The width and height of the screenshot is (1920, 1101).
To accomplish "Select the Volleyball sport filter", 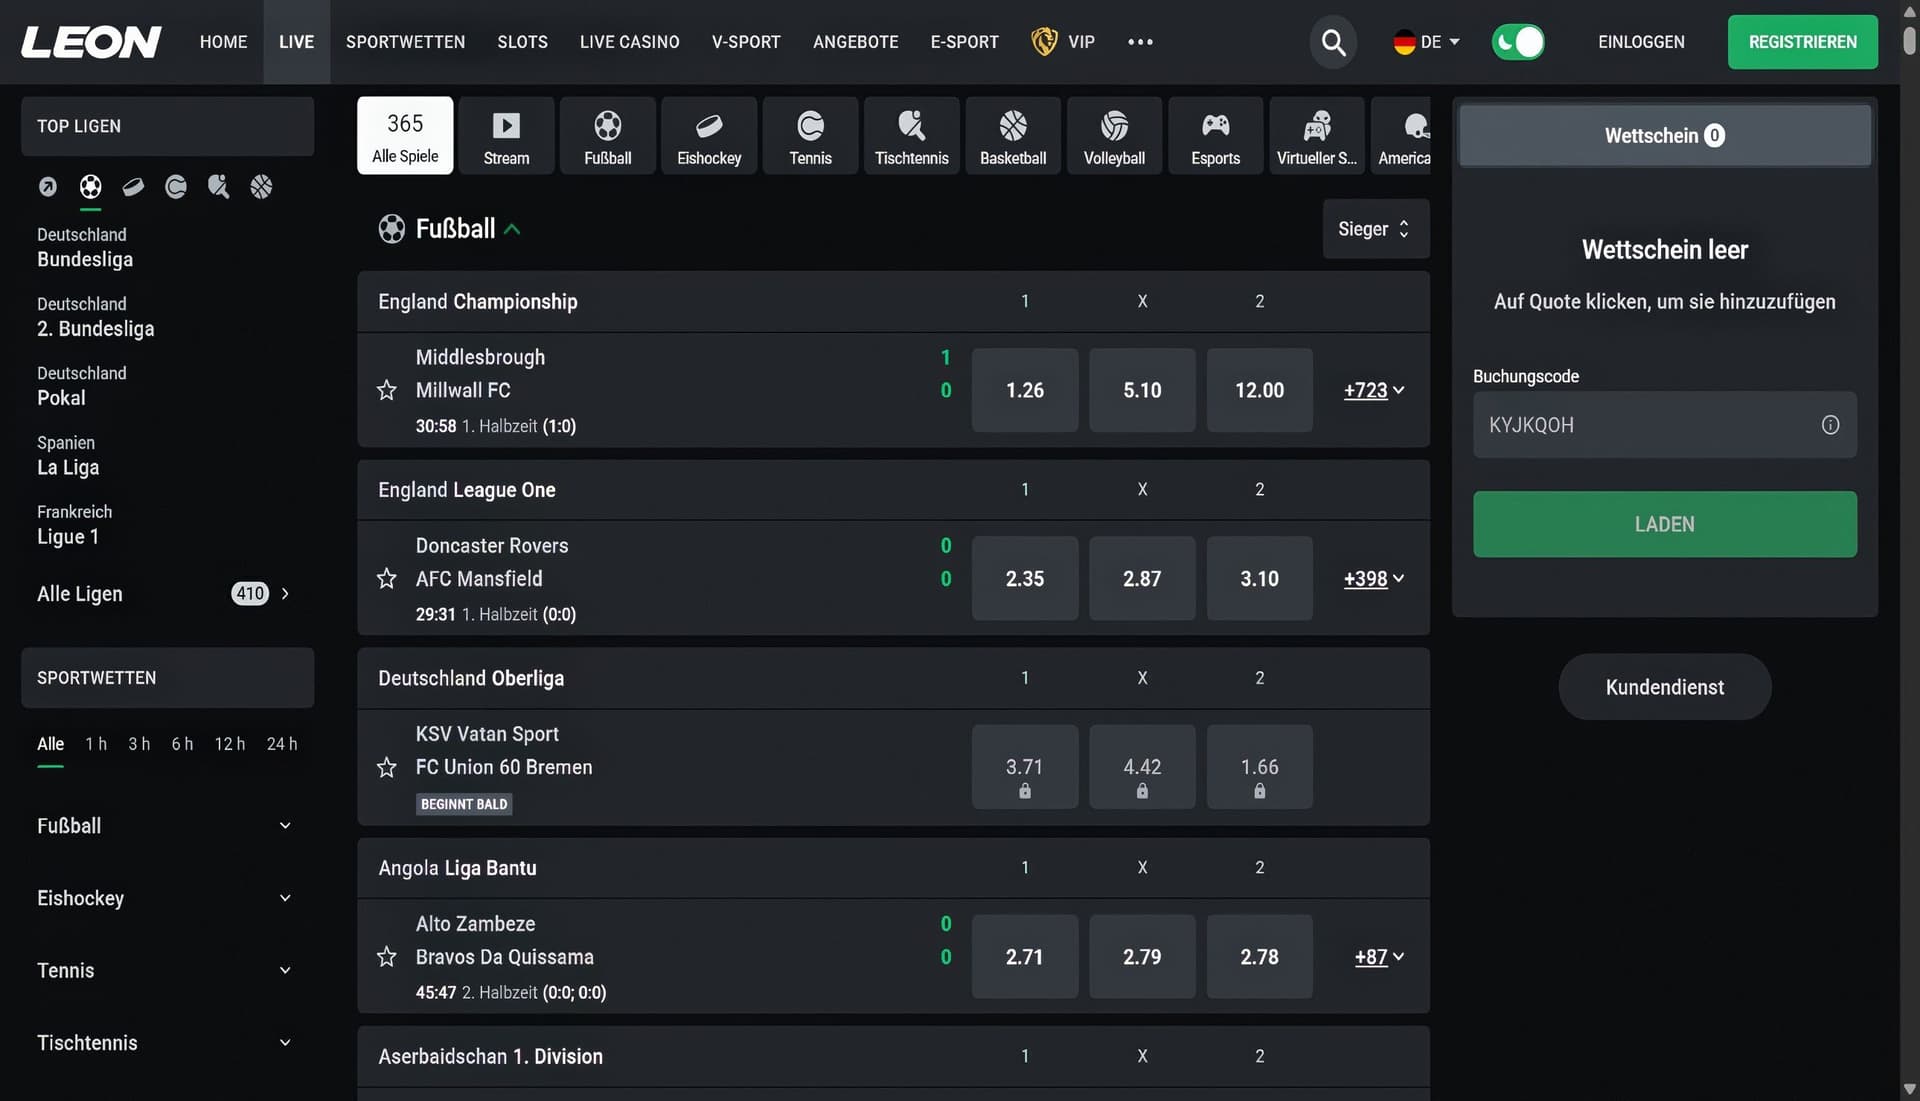I will [x=1113, y=135].
